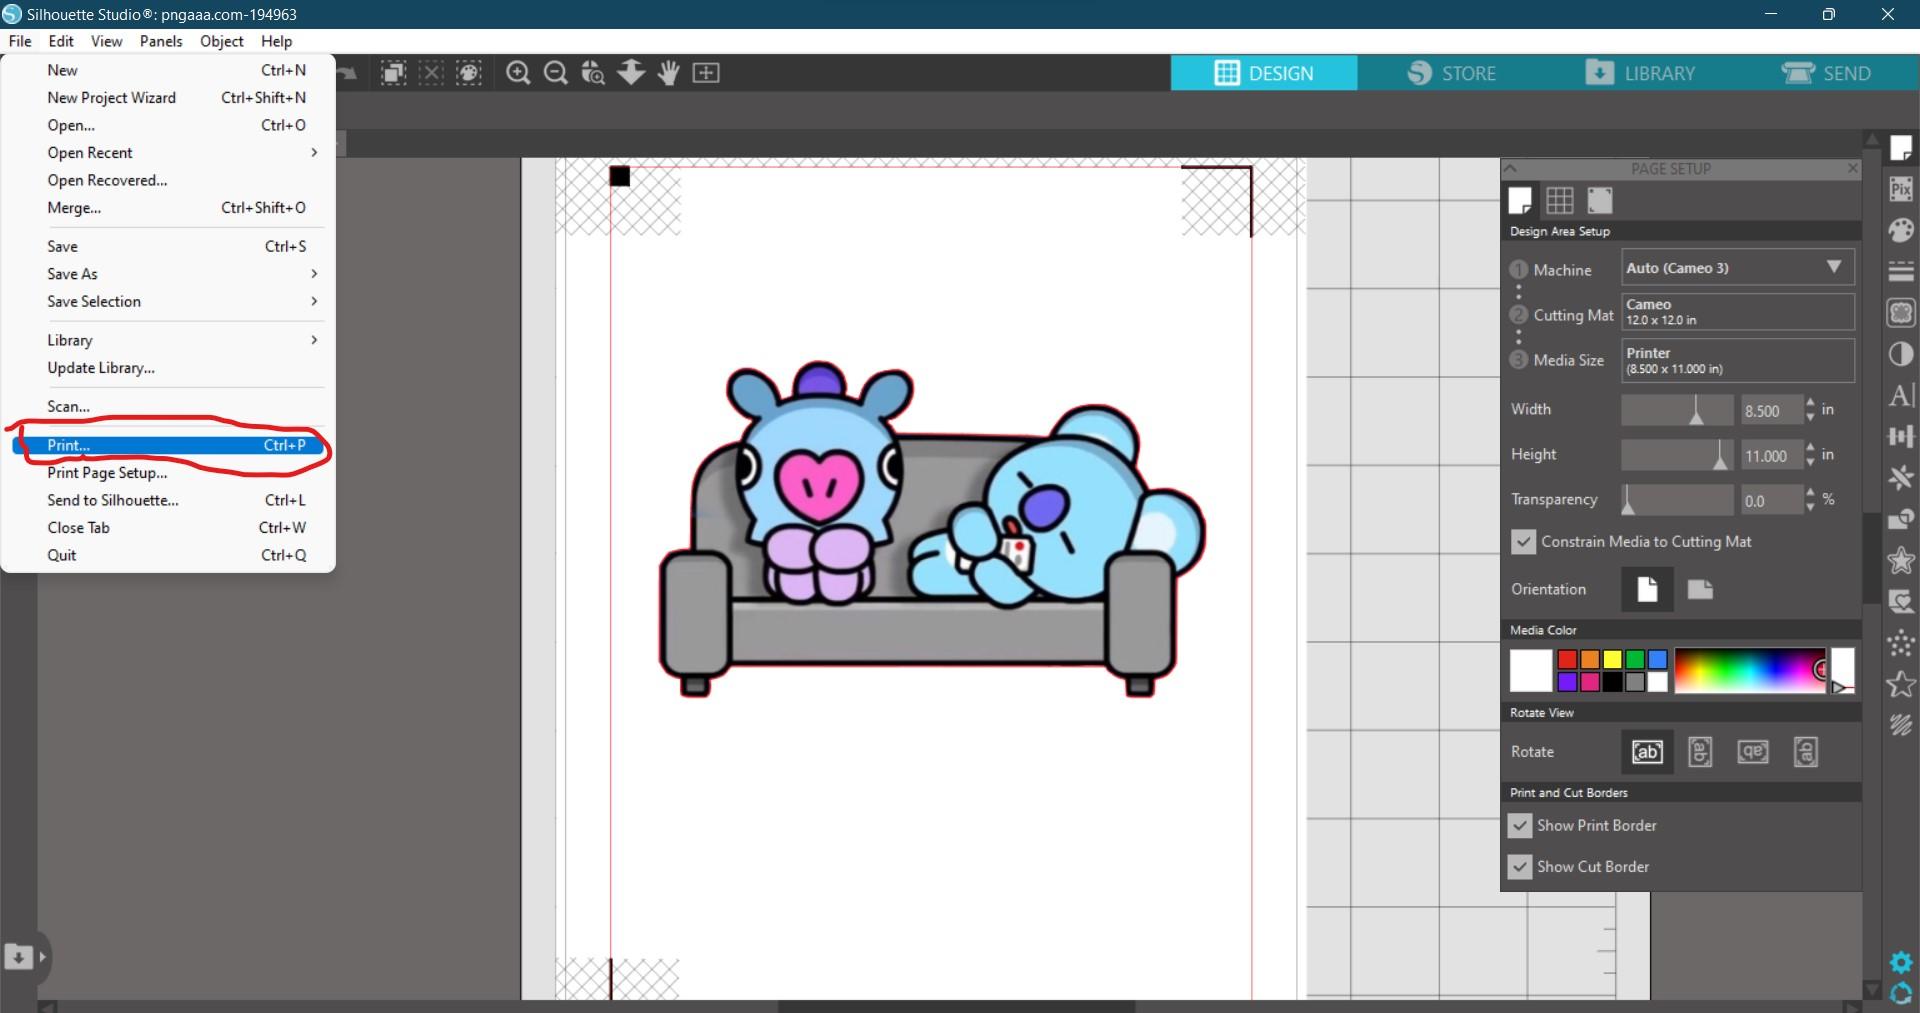Choose Print... from the File menu
Viewport: 1920px width, 1013px height.
[169, 445]
